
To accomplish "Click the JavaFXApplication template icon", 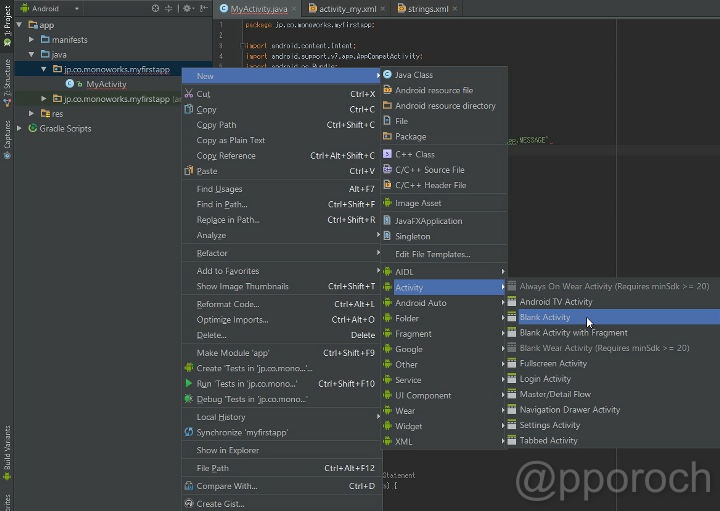I will [388, 220].
